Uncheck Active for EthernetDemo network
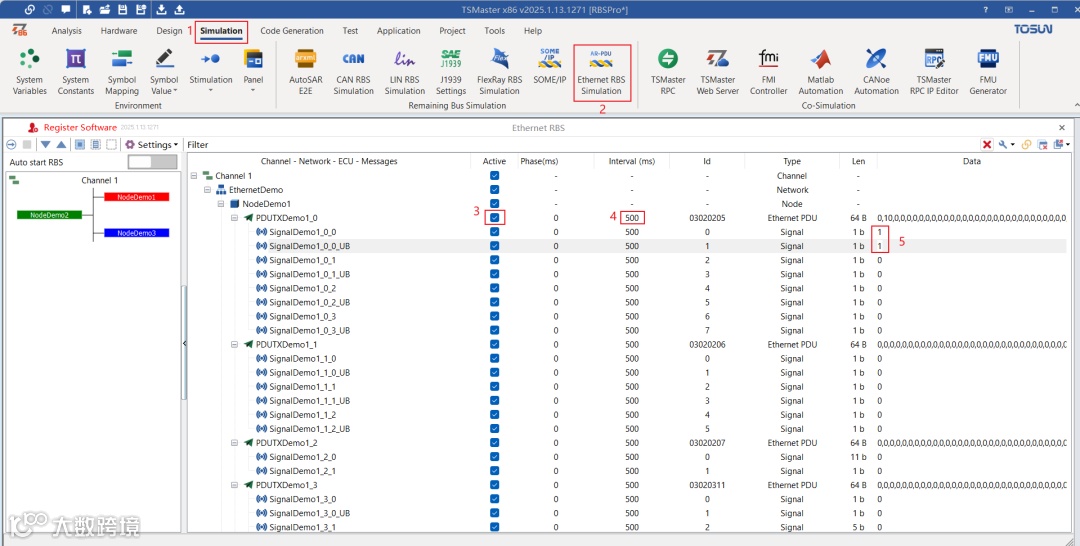 494,189
